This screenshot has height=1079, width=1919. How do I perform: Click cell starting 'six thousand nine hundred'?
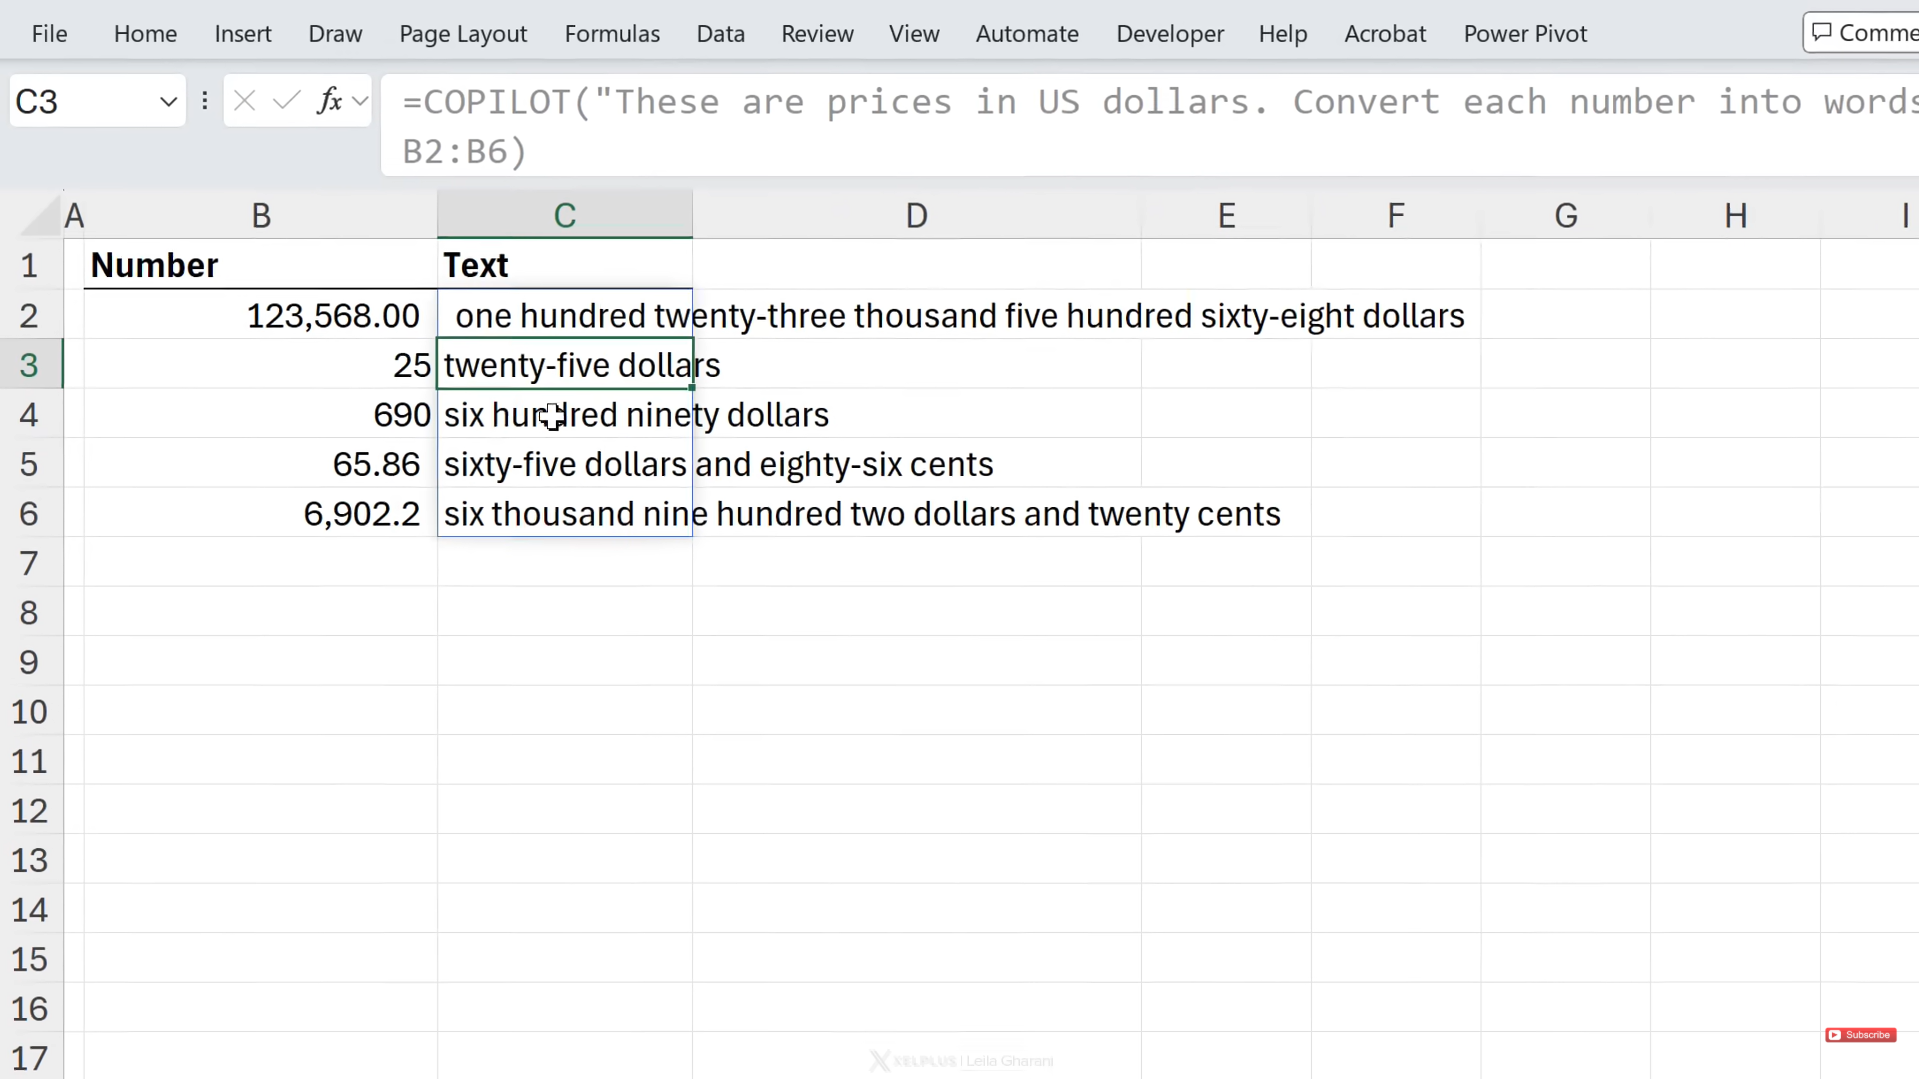pyautogui.click(x=565, y=513)
